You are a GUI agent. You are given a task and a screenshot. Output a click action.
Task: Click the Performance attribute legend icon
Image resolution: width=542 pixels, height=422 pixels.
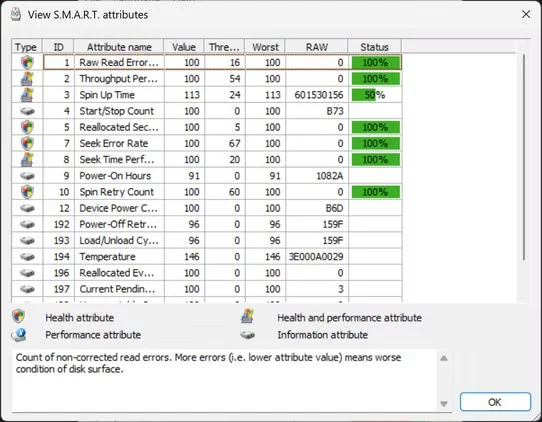pyautogui.click(x=18, y=335)
